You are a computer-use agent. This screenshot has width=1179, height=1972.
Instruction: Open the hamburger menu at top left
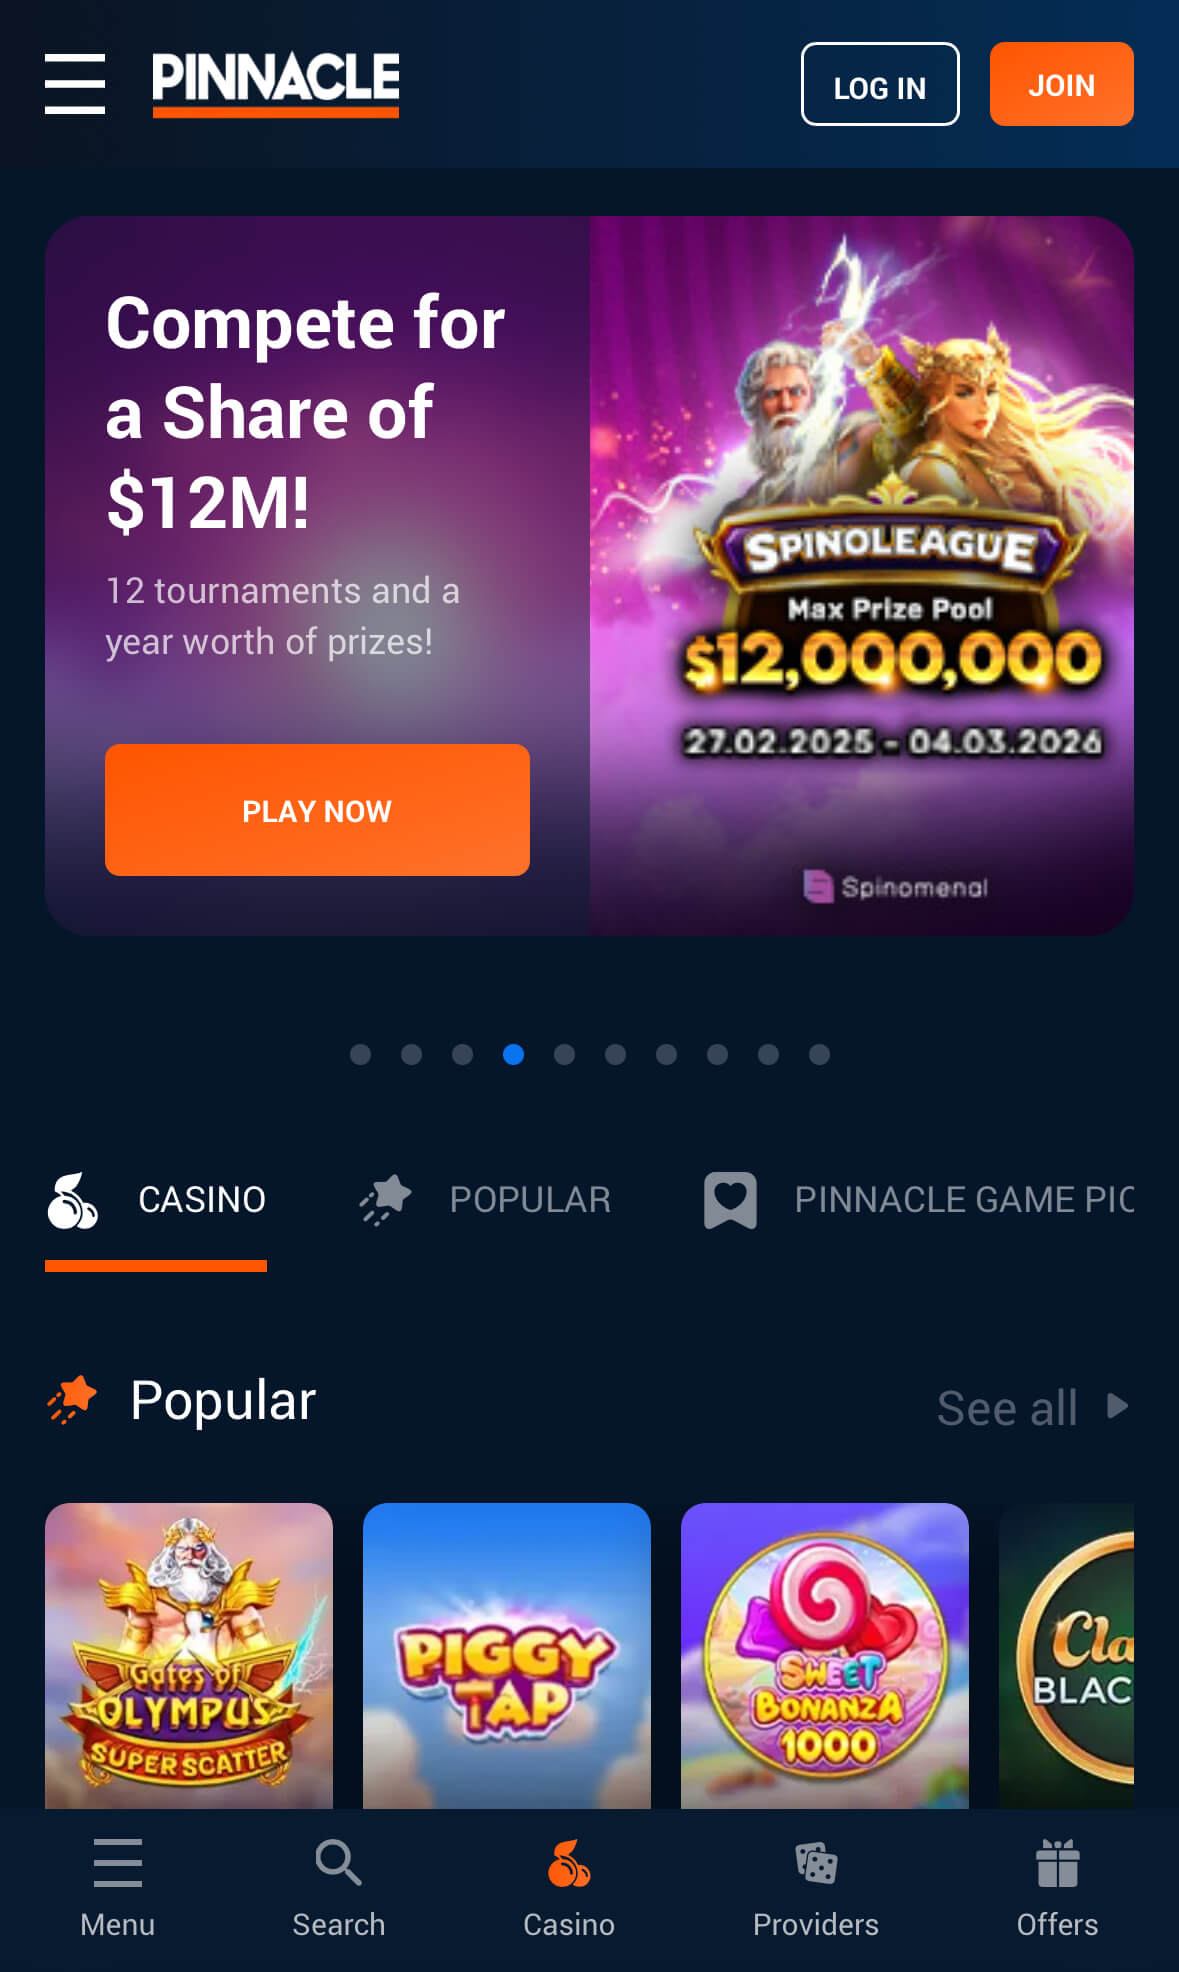[x=75, y=84]
